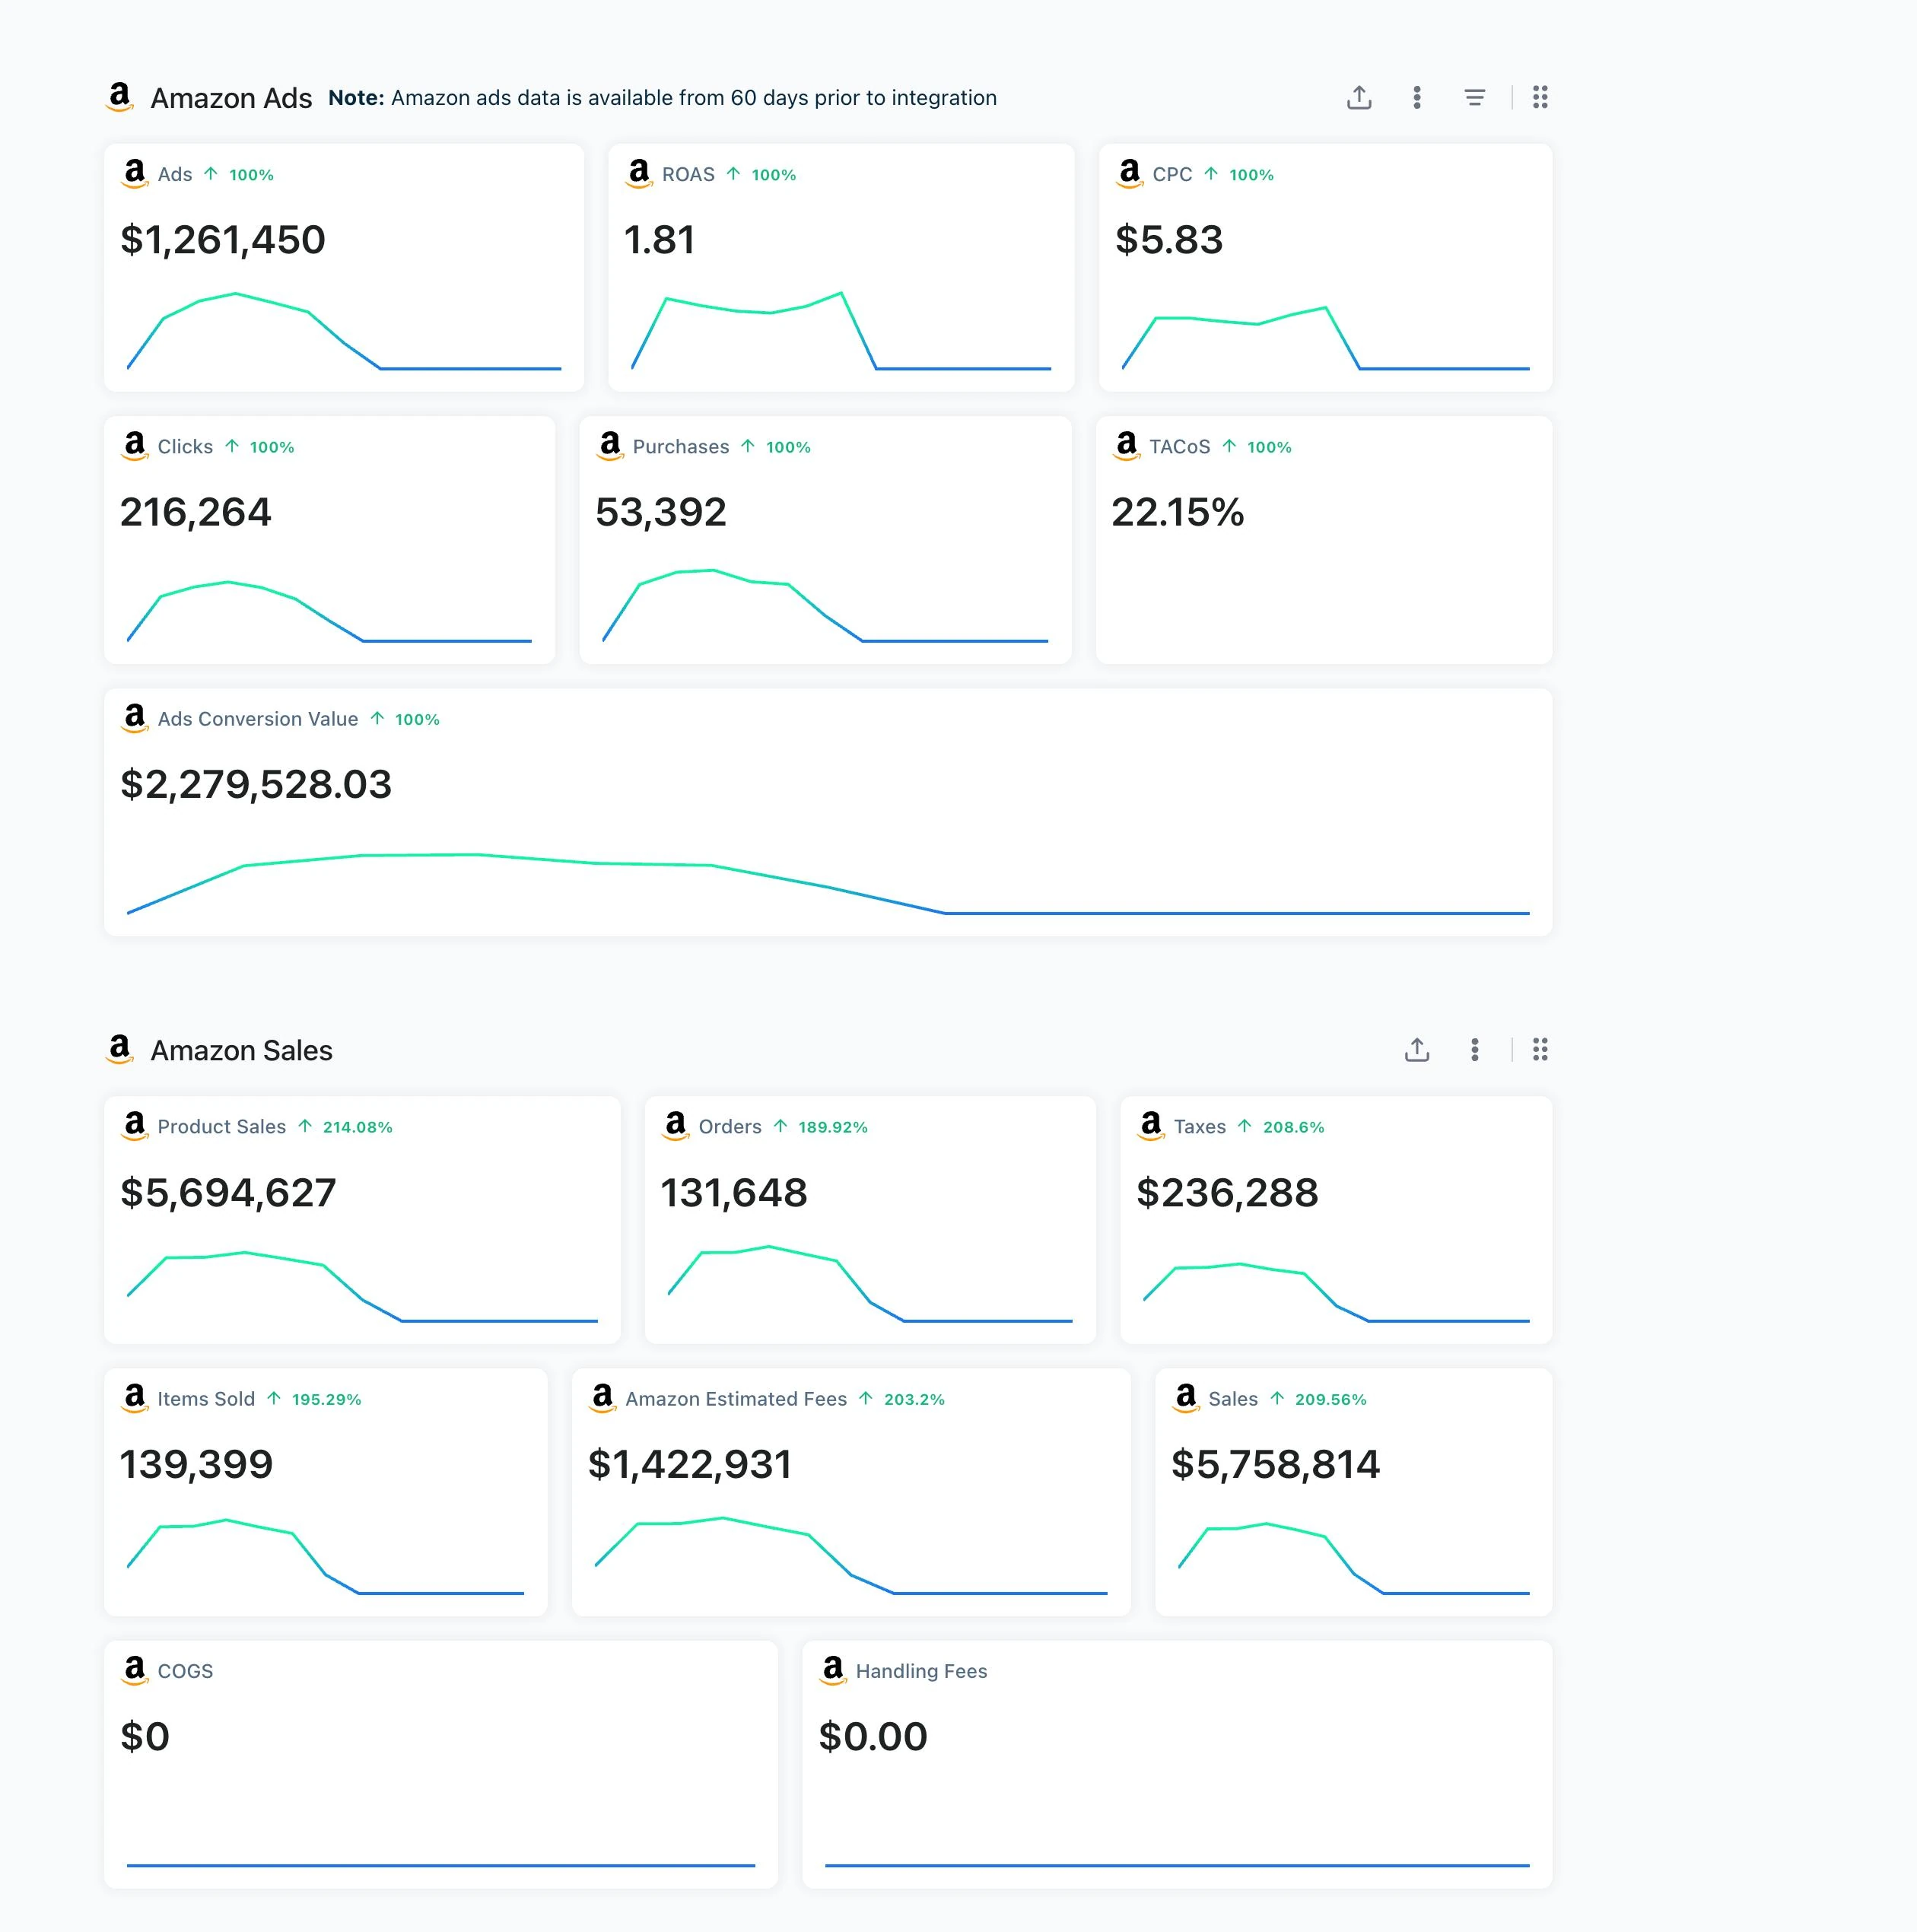
Task: Select the Amazon Ads section title
Action: pos(231,98)
